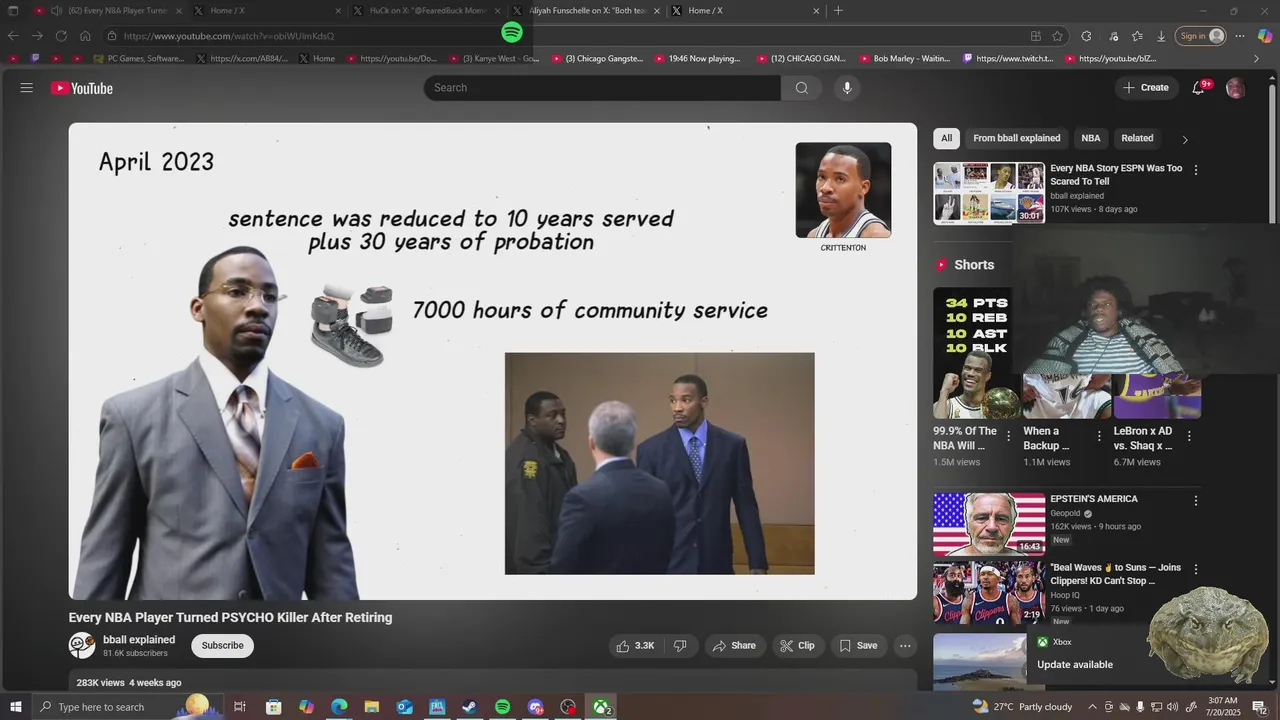Open the Beal Waves to Suns video title
The width and height of the screenshot is (1280, 720).
(x=1115, y=574)
